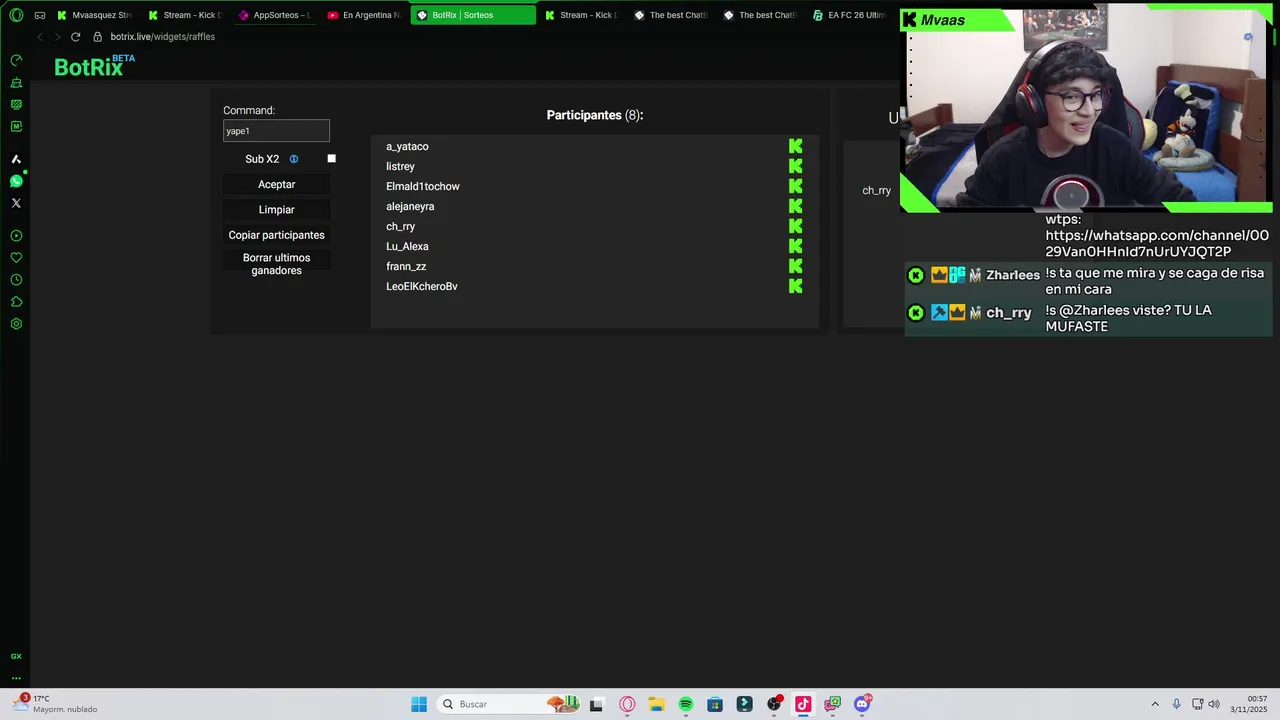1280x720 pixels.
Task: Open the GX Cleaner broom sidebar icon
Action: click(x=16, y=83)
